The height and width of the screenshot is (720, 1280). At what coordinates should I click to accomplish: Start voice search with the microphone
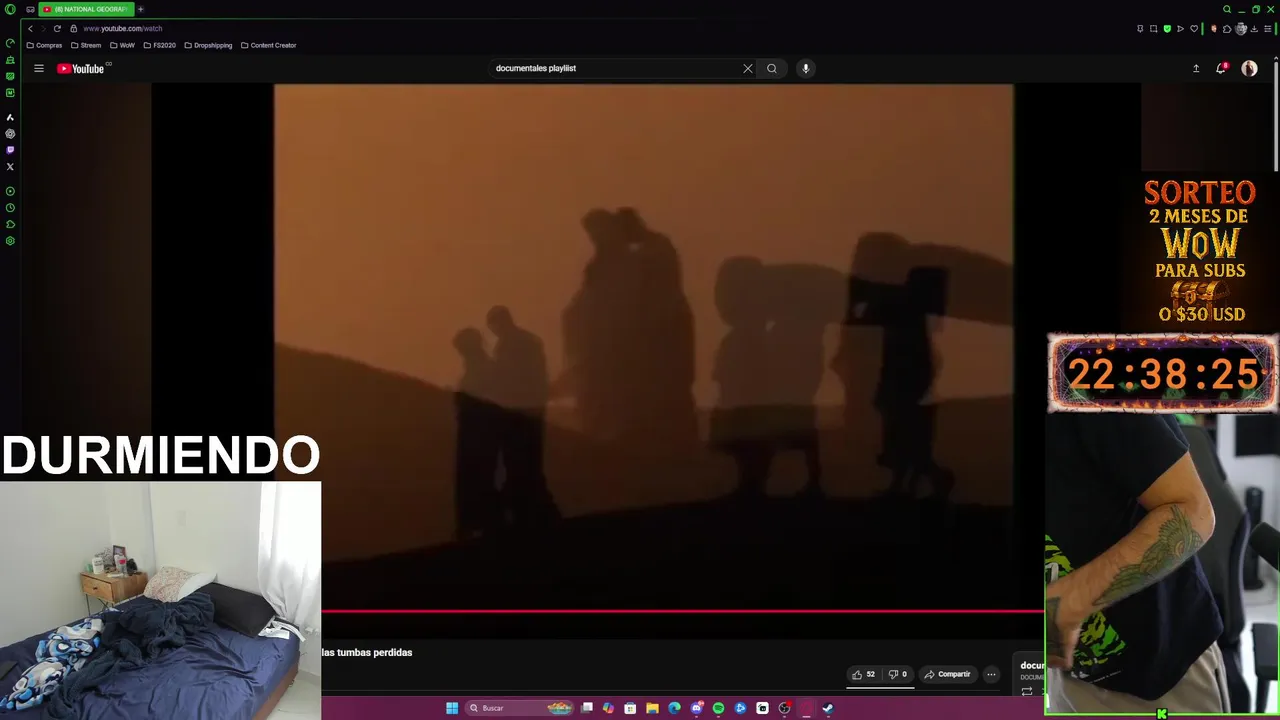[805, 68]
